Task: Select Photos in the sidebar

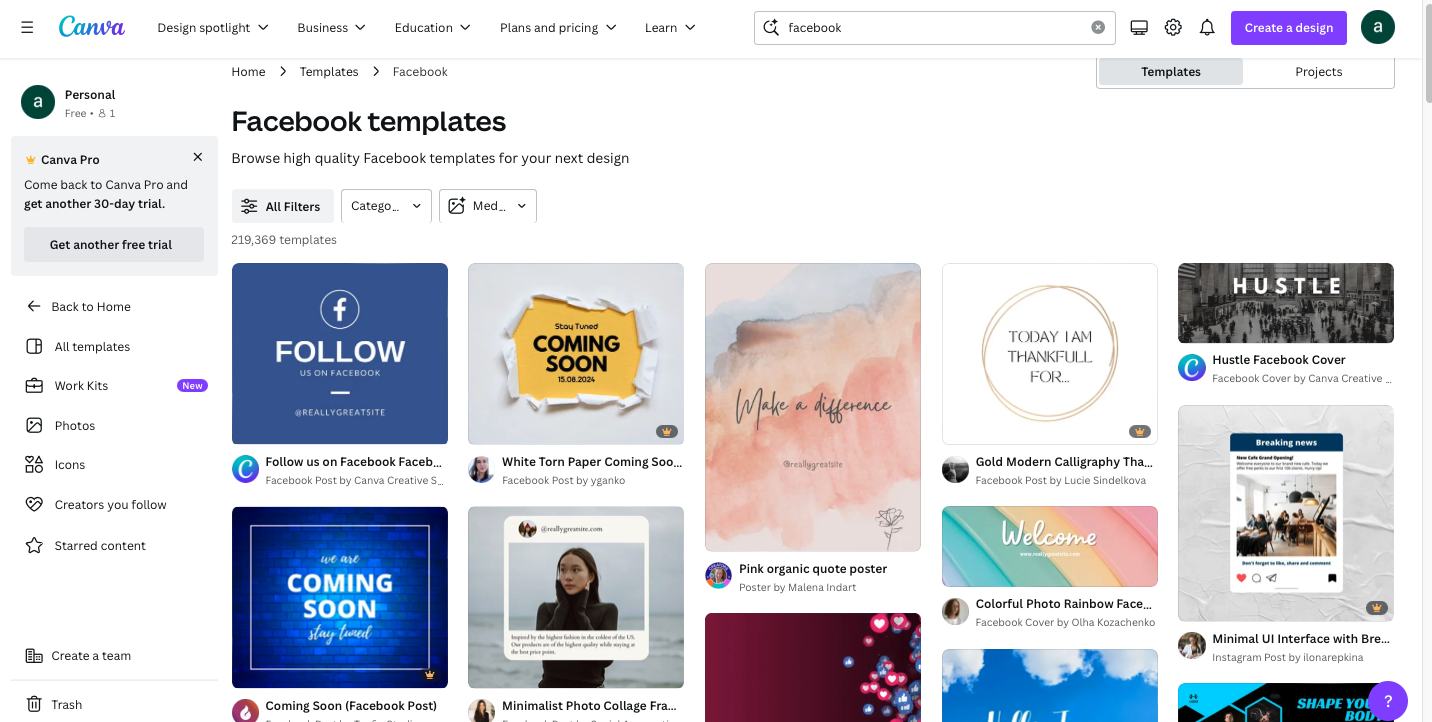Action: [x=73, y=425]
